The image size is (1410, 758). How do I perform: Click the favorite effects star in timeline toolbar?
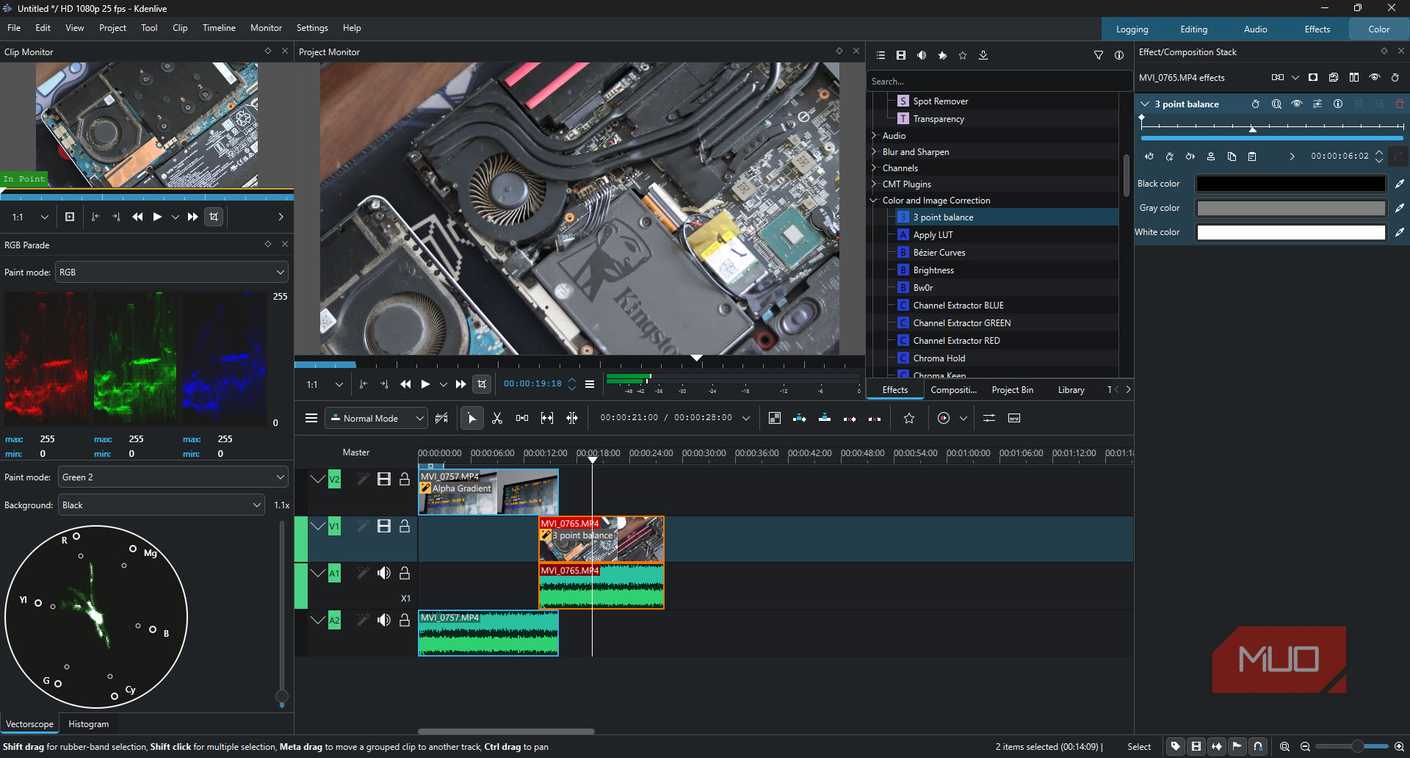coord(909,418)
